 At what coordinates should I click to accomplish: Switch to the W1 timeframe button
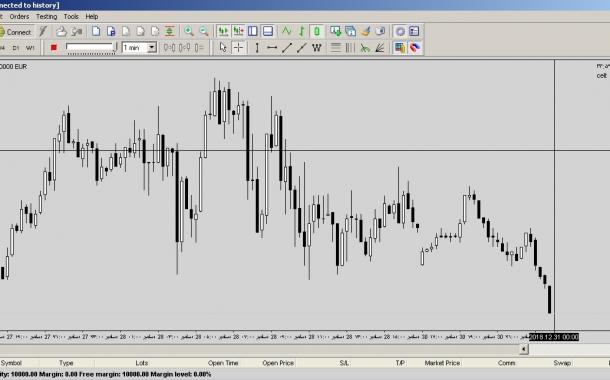[x=30, y=48]
